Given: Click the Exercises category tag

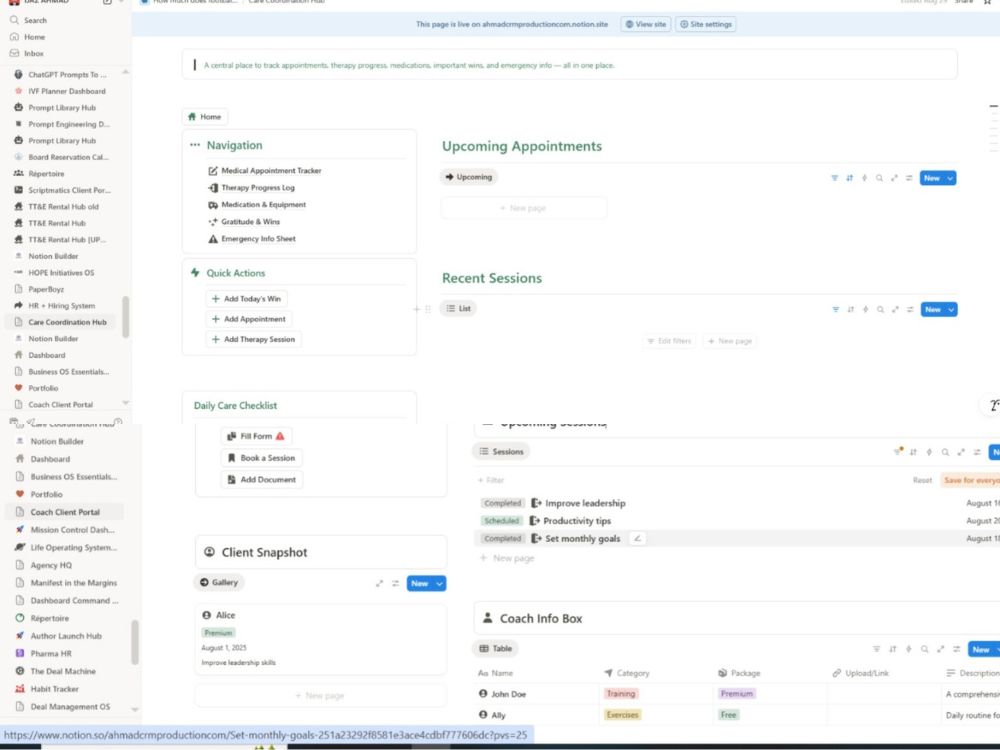Looking at the screenshot, I should (622, 715).
